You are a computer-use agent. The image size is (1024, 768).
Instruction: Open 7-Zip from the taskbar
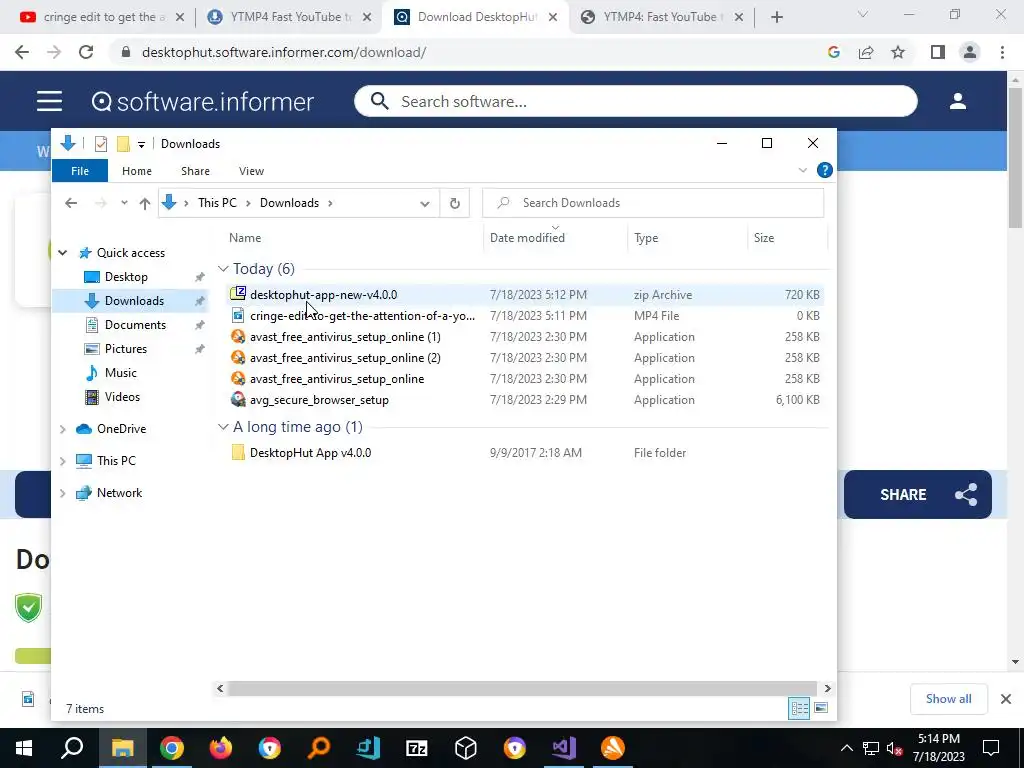(x=417, y=748)
